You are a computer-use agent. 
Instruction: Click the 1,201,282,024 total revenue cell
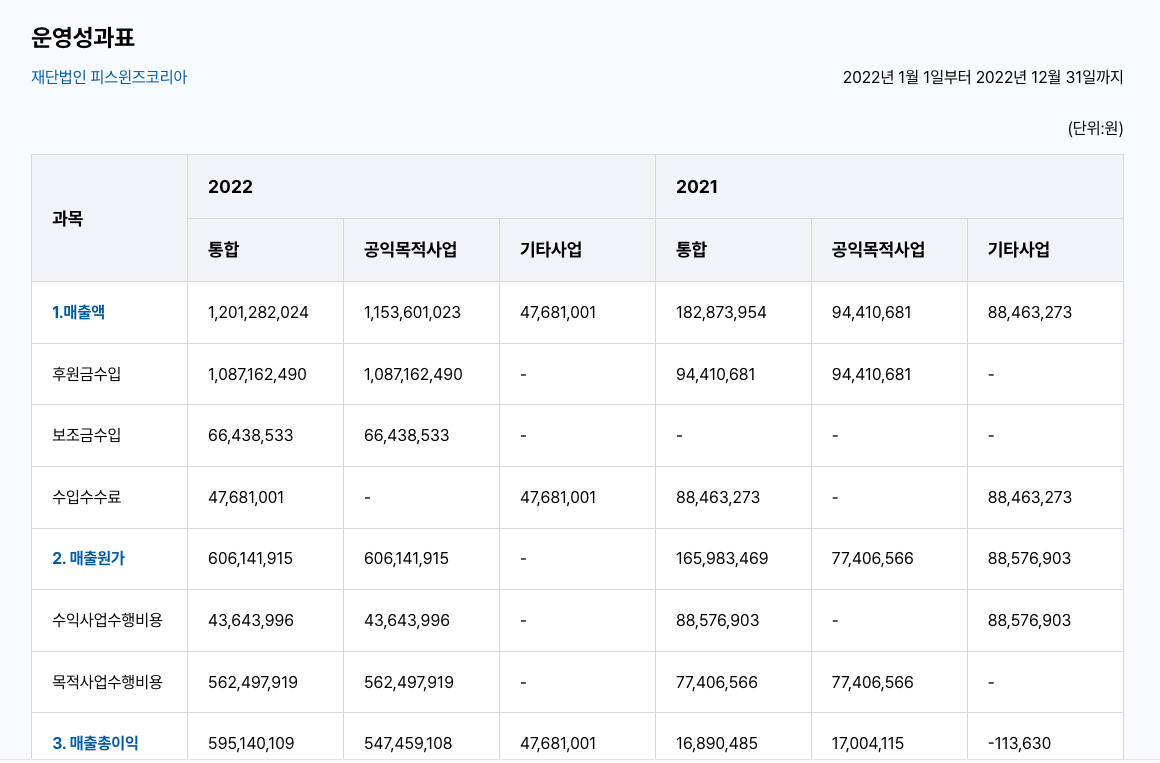pyautogui.click(x=258, y=312)
